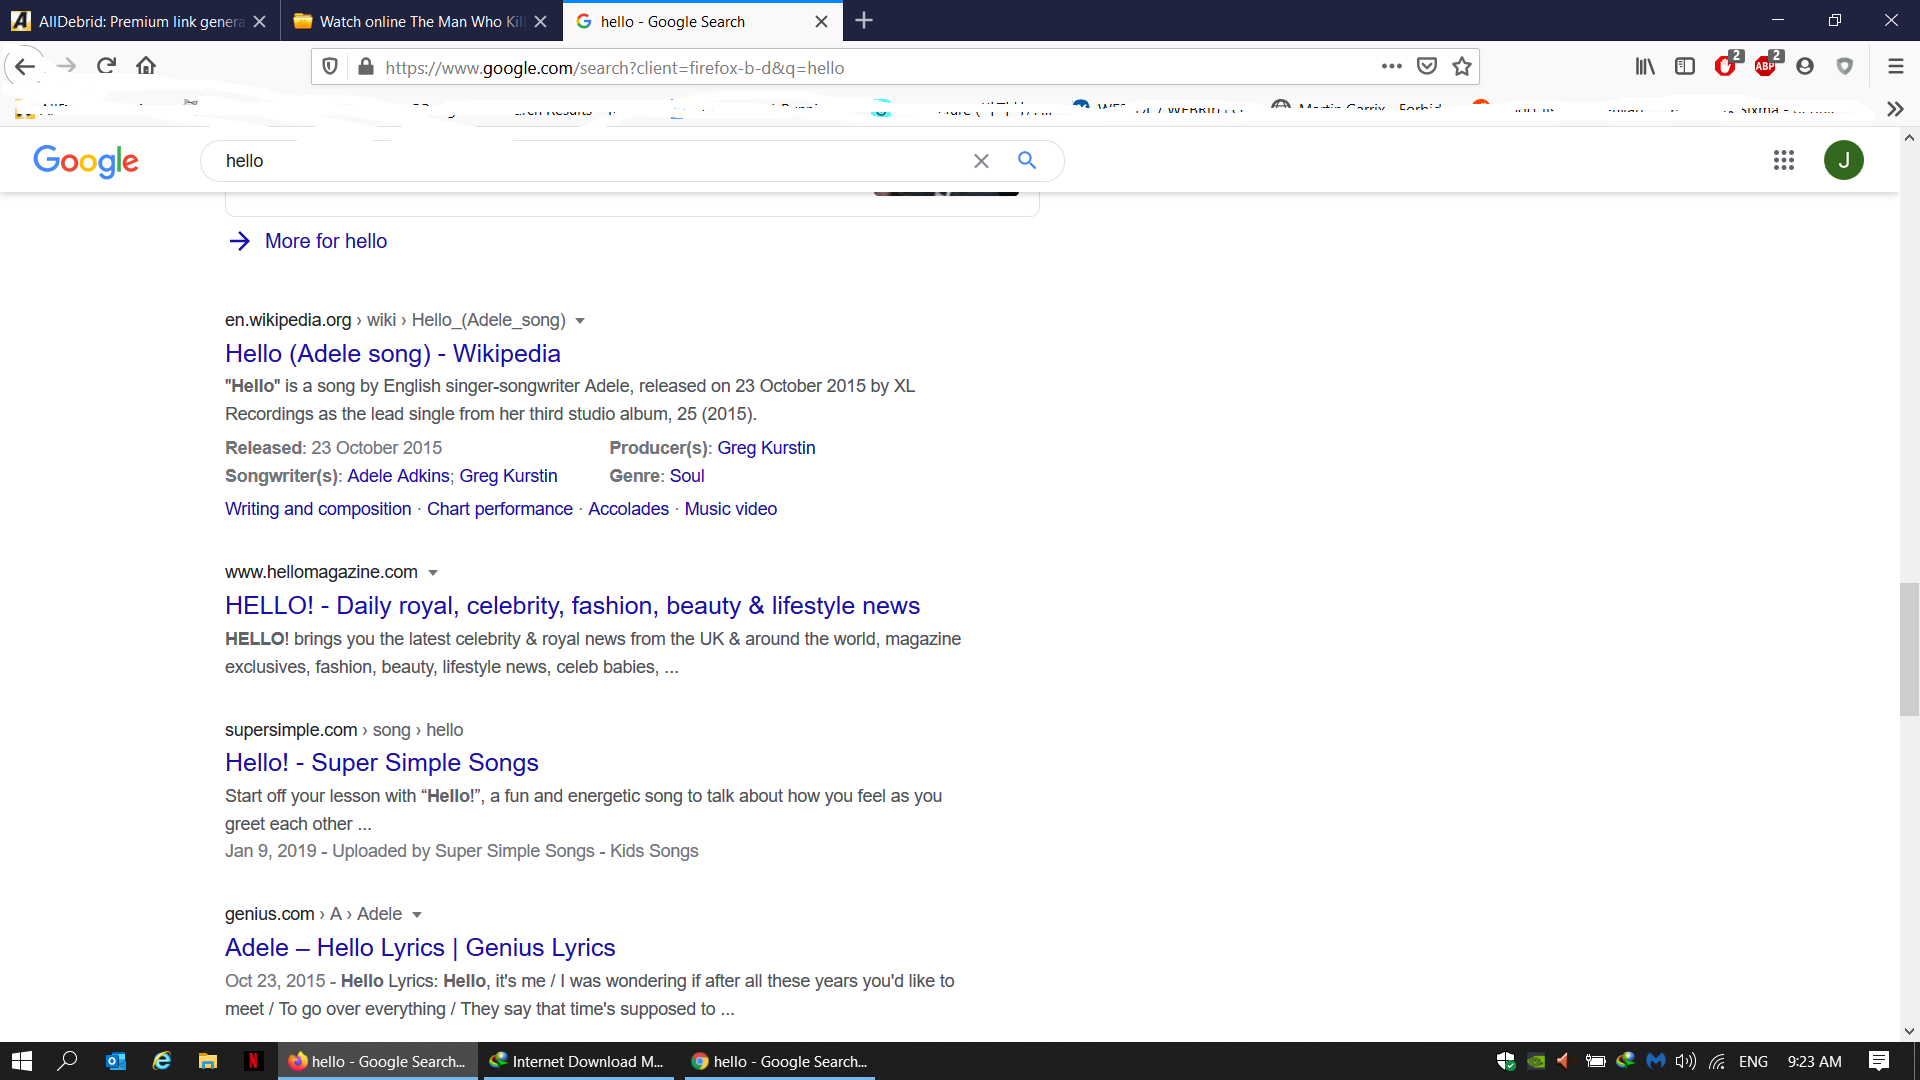This screenshot has height=1080, width=1920.
Task: Open a new browser tab
Action: pyautogui.click(x=864, y=20)
